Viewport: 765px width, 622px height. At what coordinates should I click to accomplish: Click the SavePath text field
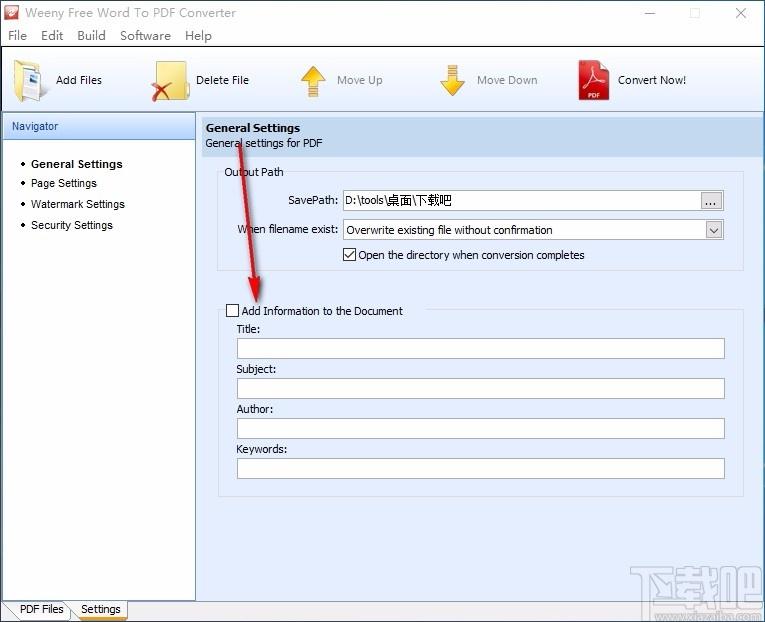tap(521, 201)
